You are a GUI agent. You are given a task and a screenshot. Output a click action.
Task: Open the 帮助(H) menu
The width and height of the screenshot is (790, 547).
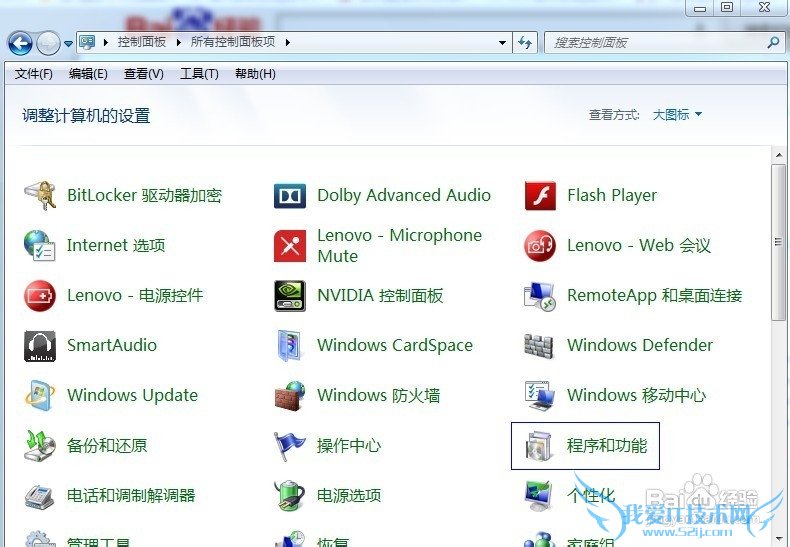click(x=255, y=74)
